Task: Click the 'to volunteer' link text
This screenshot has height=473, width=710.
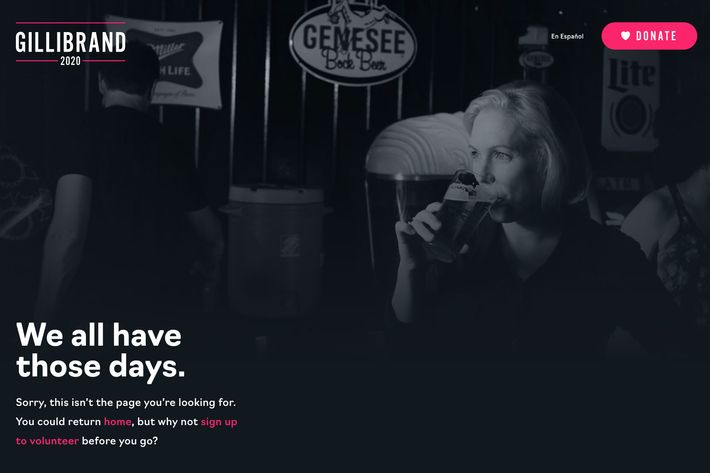Action: (x=47, y=441)
